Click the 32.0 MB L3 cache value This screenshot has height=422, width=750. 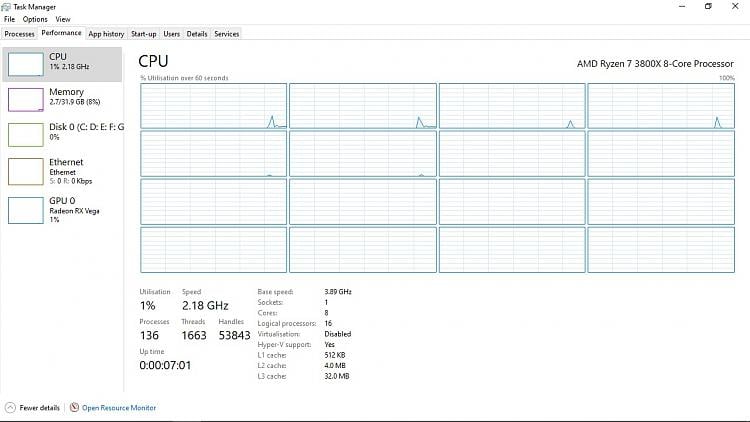pyautogui.click(x=337, y=376)
